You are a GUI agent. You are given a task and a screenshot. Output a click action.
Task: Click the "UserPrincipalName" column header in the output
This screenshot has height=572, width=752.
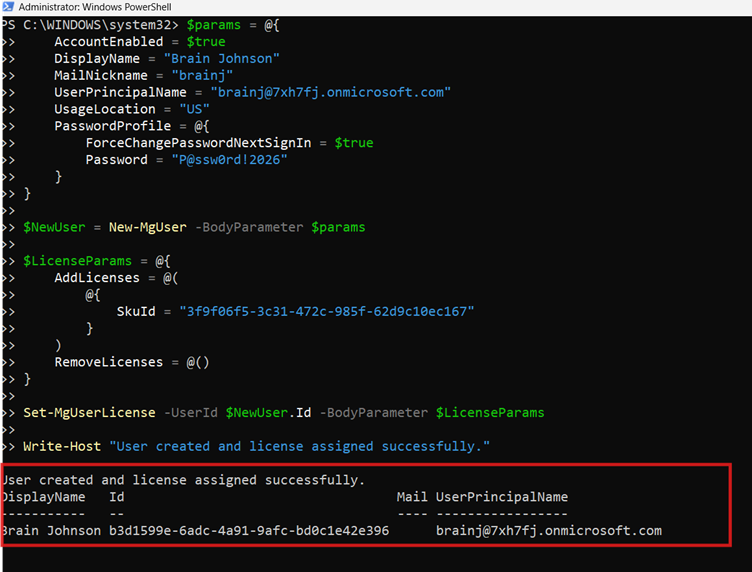[502, 497]
